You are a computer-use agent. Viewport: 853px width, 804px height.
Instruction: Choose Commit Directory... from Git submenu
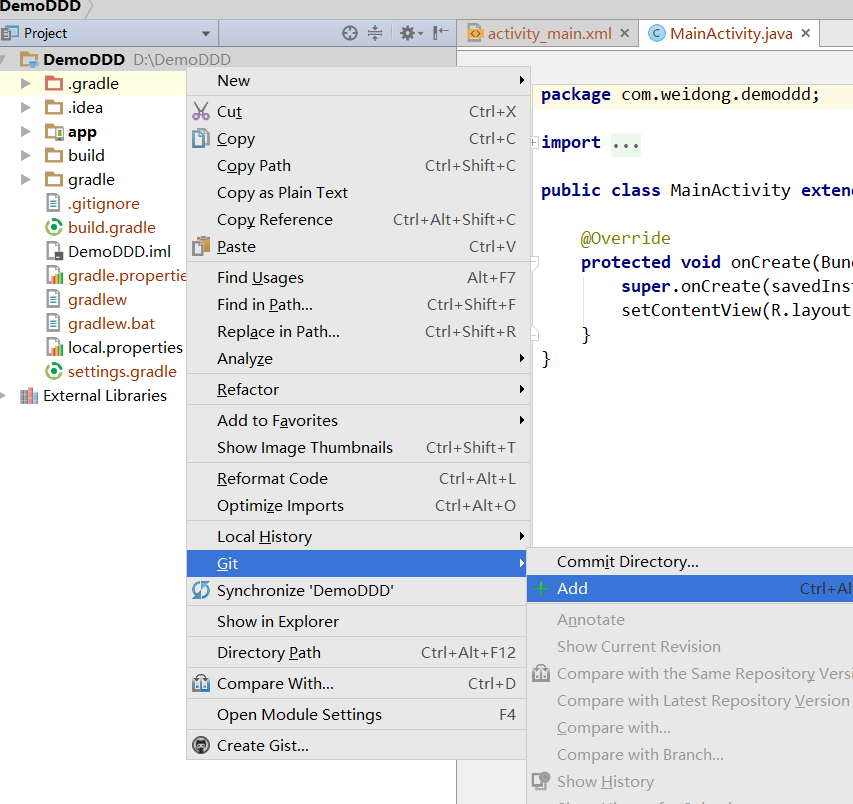coord(690,561)
